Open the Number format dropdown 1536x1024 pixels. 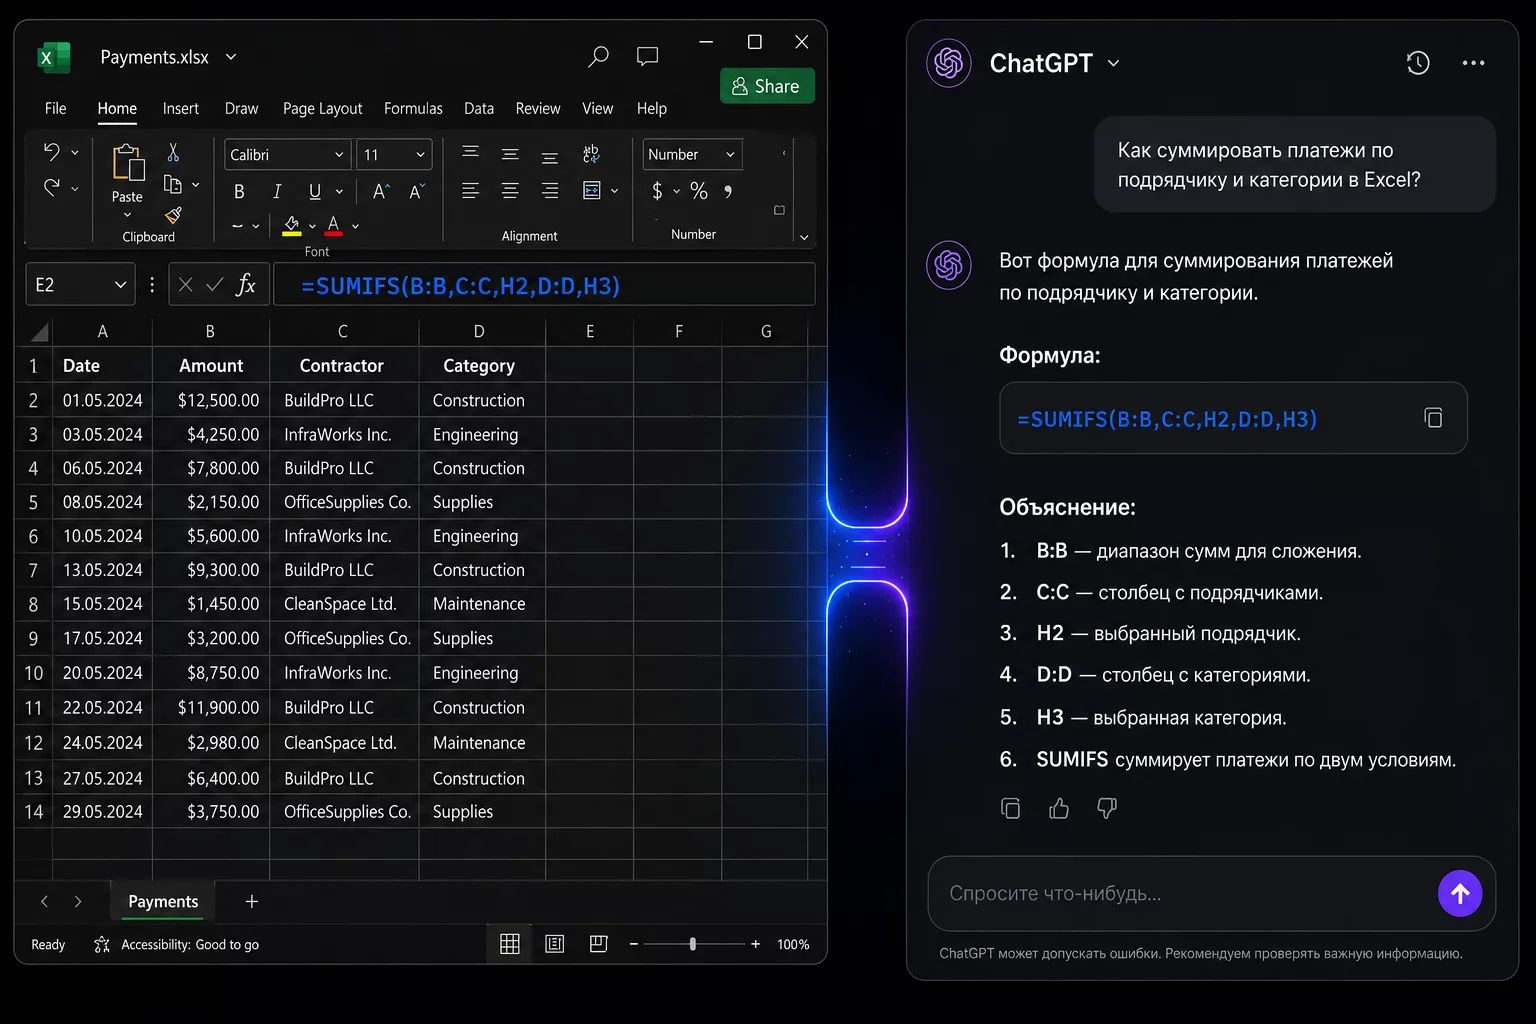click(x=730, y=155)
